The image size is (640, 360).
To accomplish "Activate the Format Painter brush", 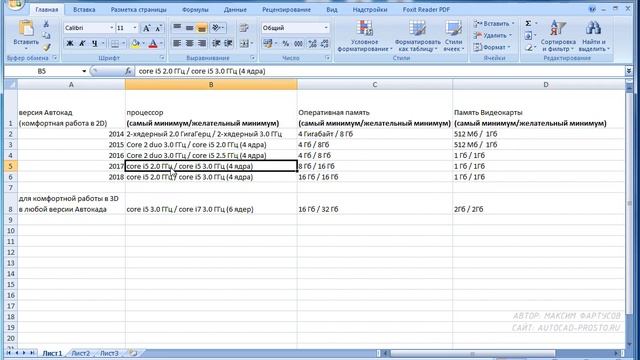I will [x=47, y=47].
